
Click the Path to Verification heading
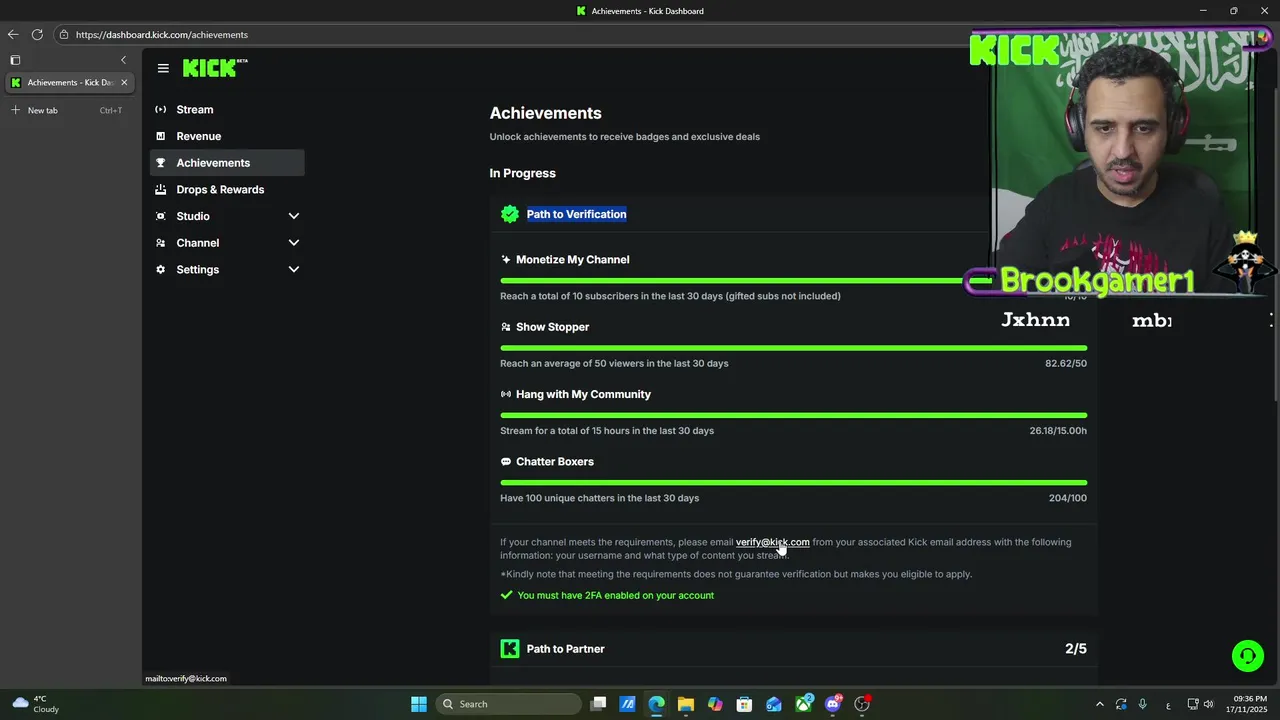577,214
